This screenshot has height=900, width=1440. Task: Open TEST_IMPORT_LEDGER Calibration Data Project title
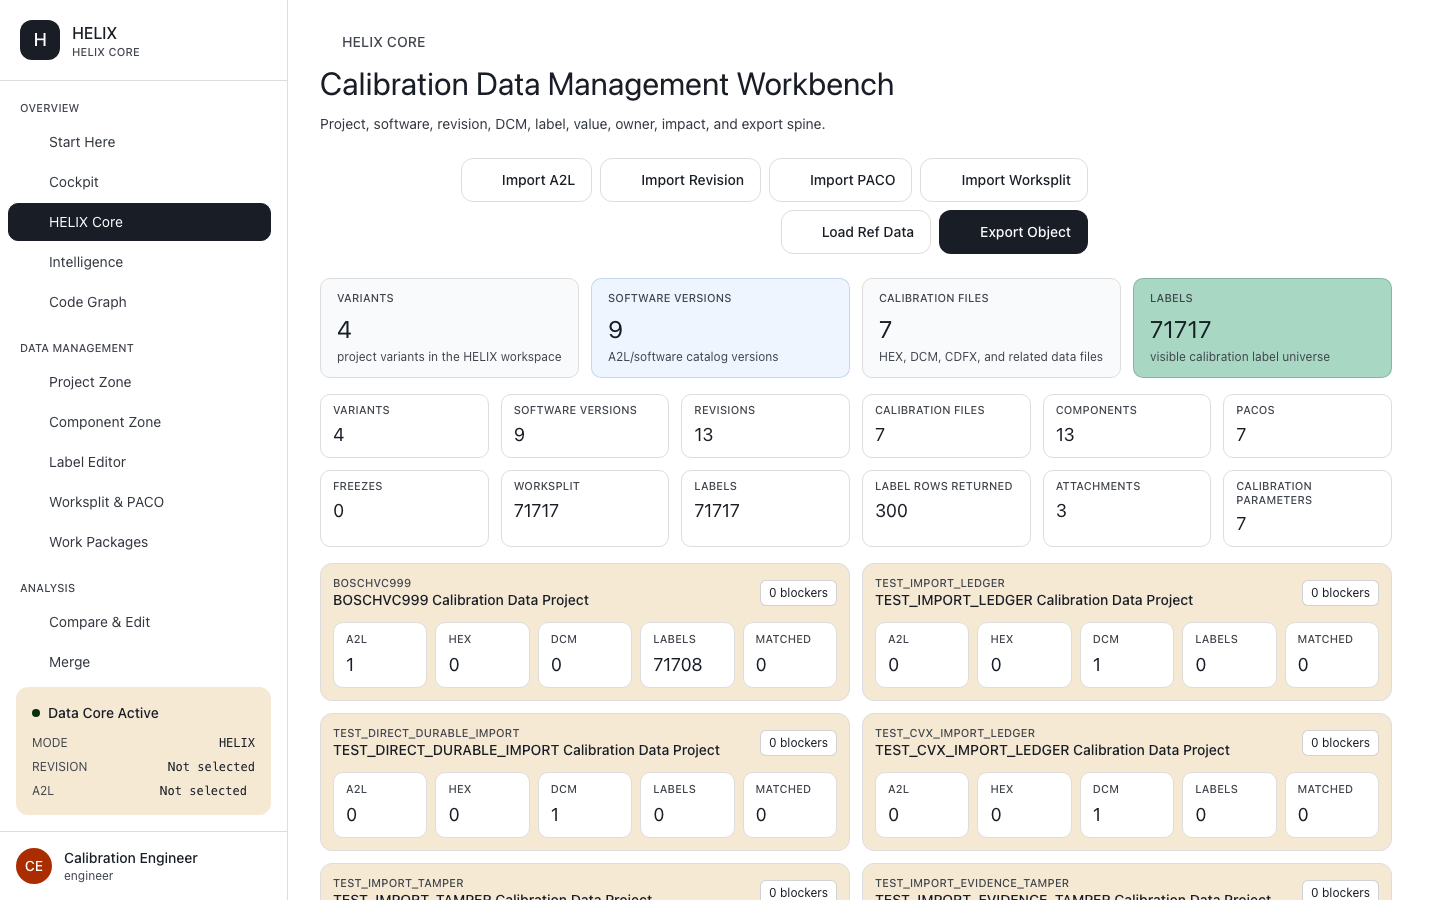click(x=1034, y=600)
